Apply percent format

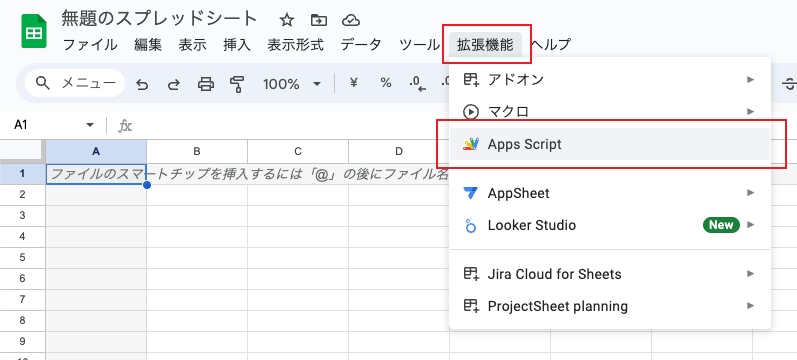click(x=386, y=83)
